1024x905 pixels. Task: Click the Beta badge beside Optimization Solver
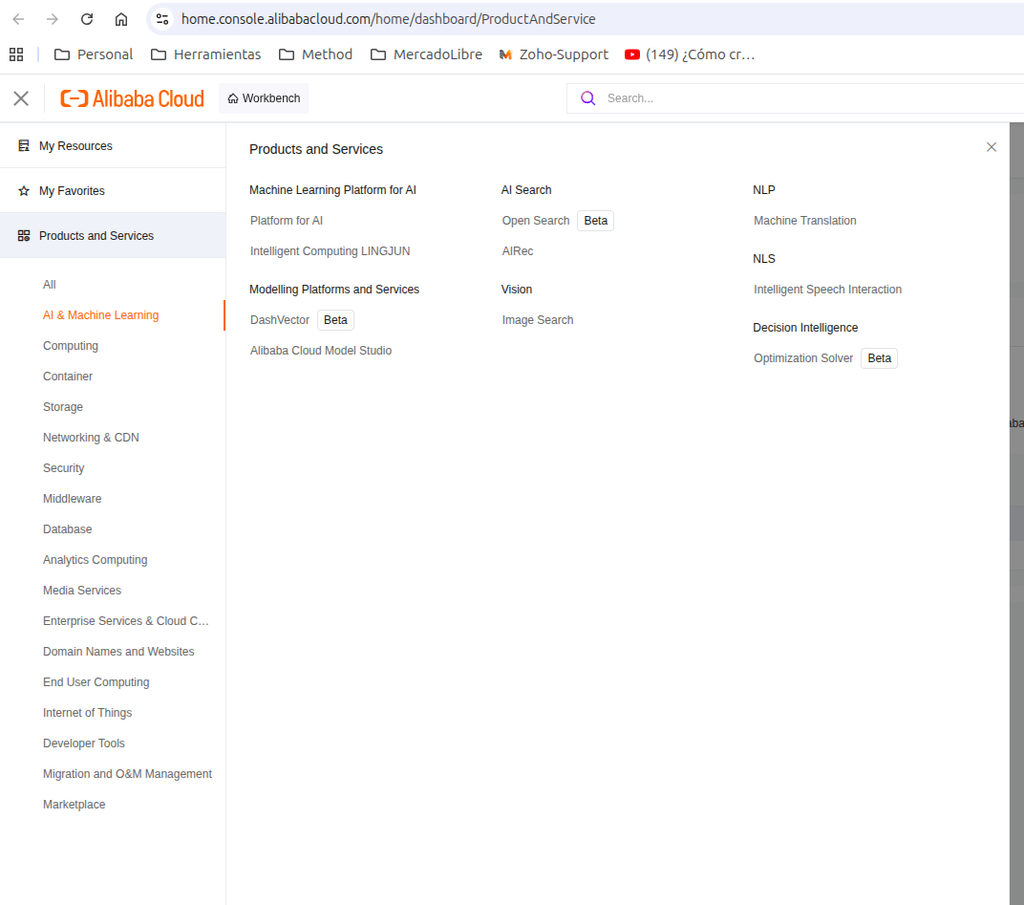point(879,358)
